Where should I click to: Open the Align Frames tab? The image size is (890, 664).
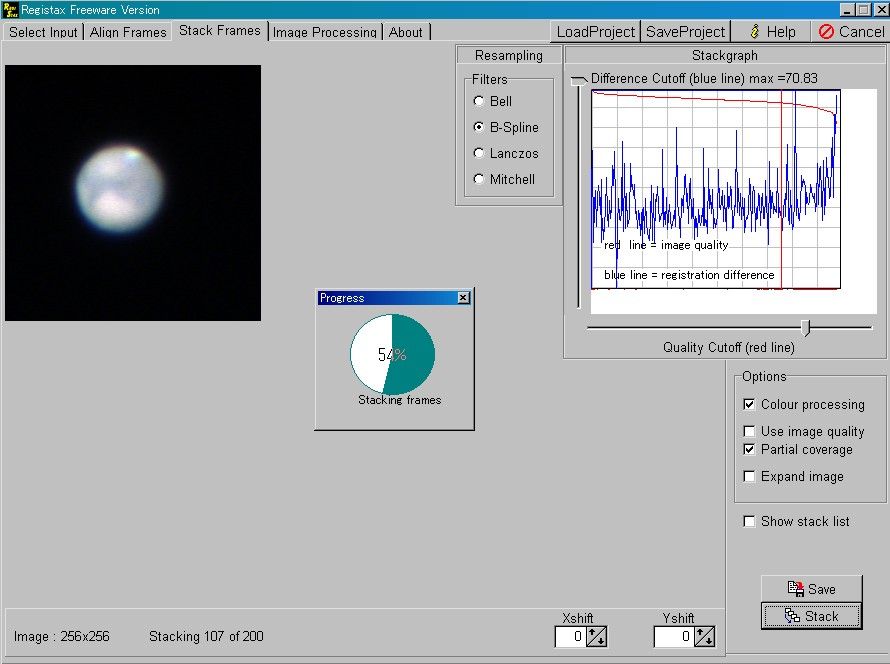[128, 32]
